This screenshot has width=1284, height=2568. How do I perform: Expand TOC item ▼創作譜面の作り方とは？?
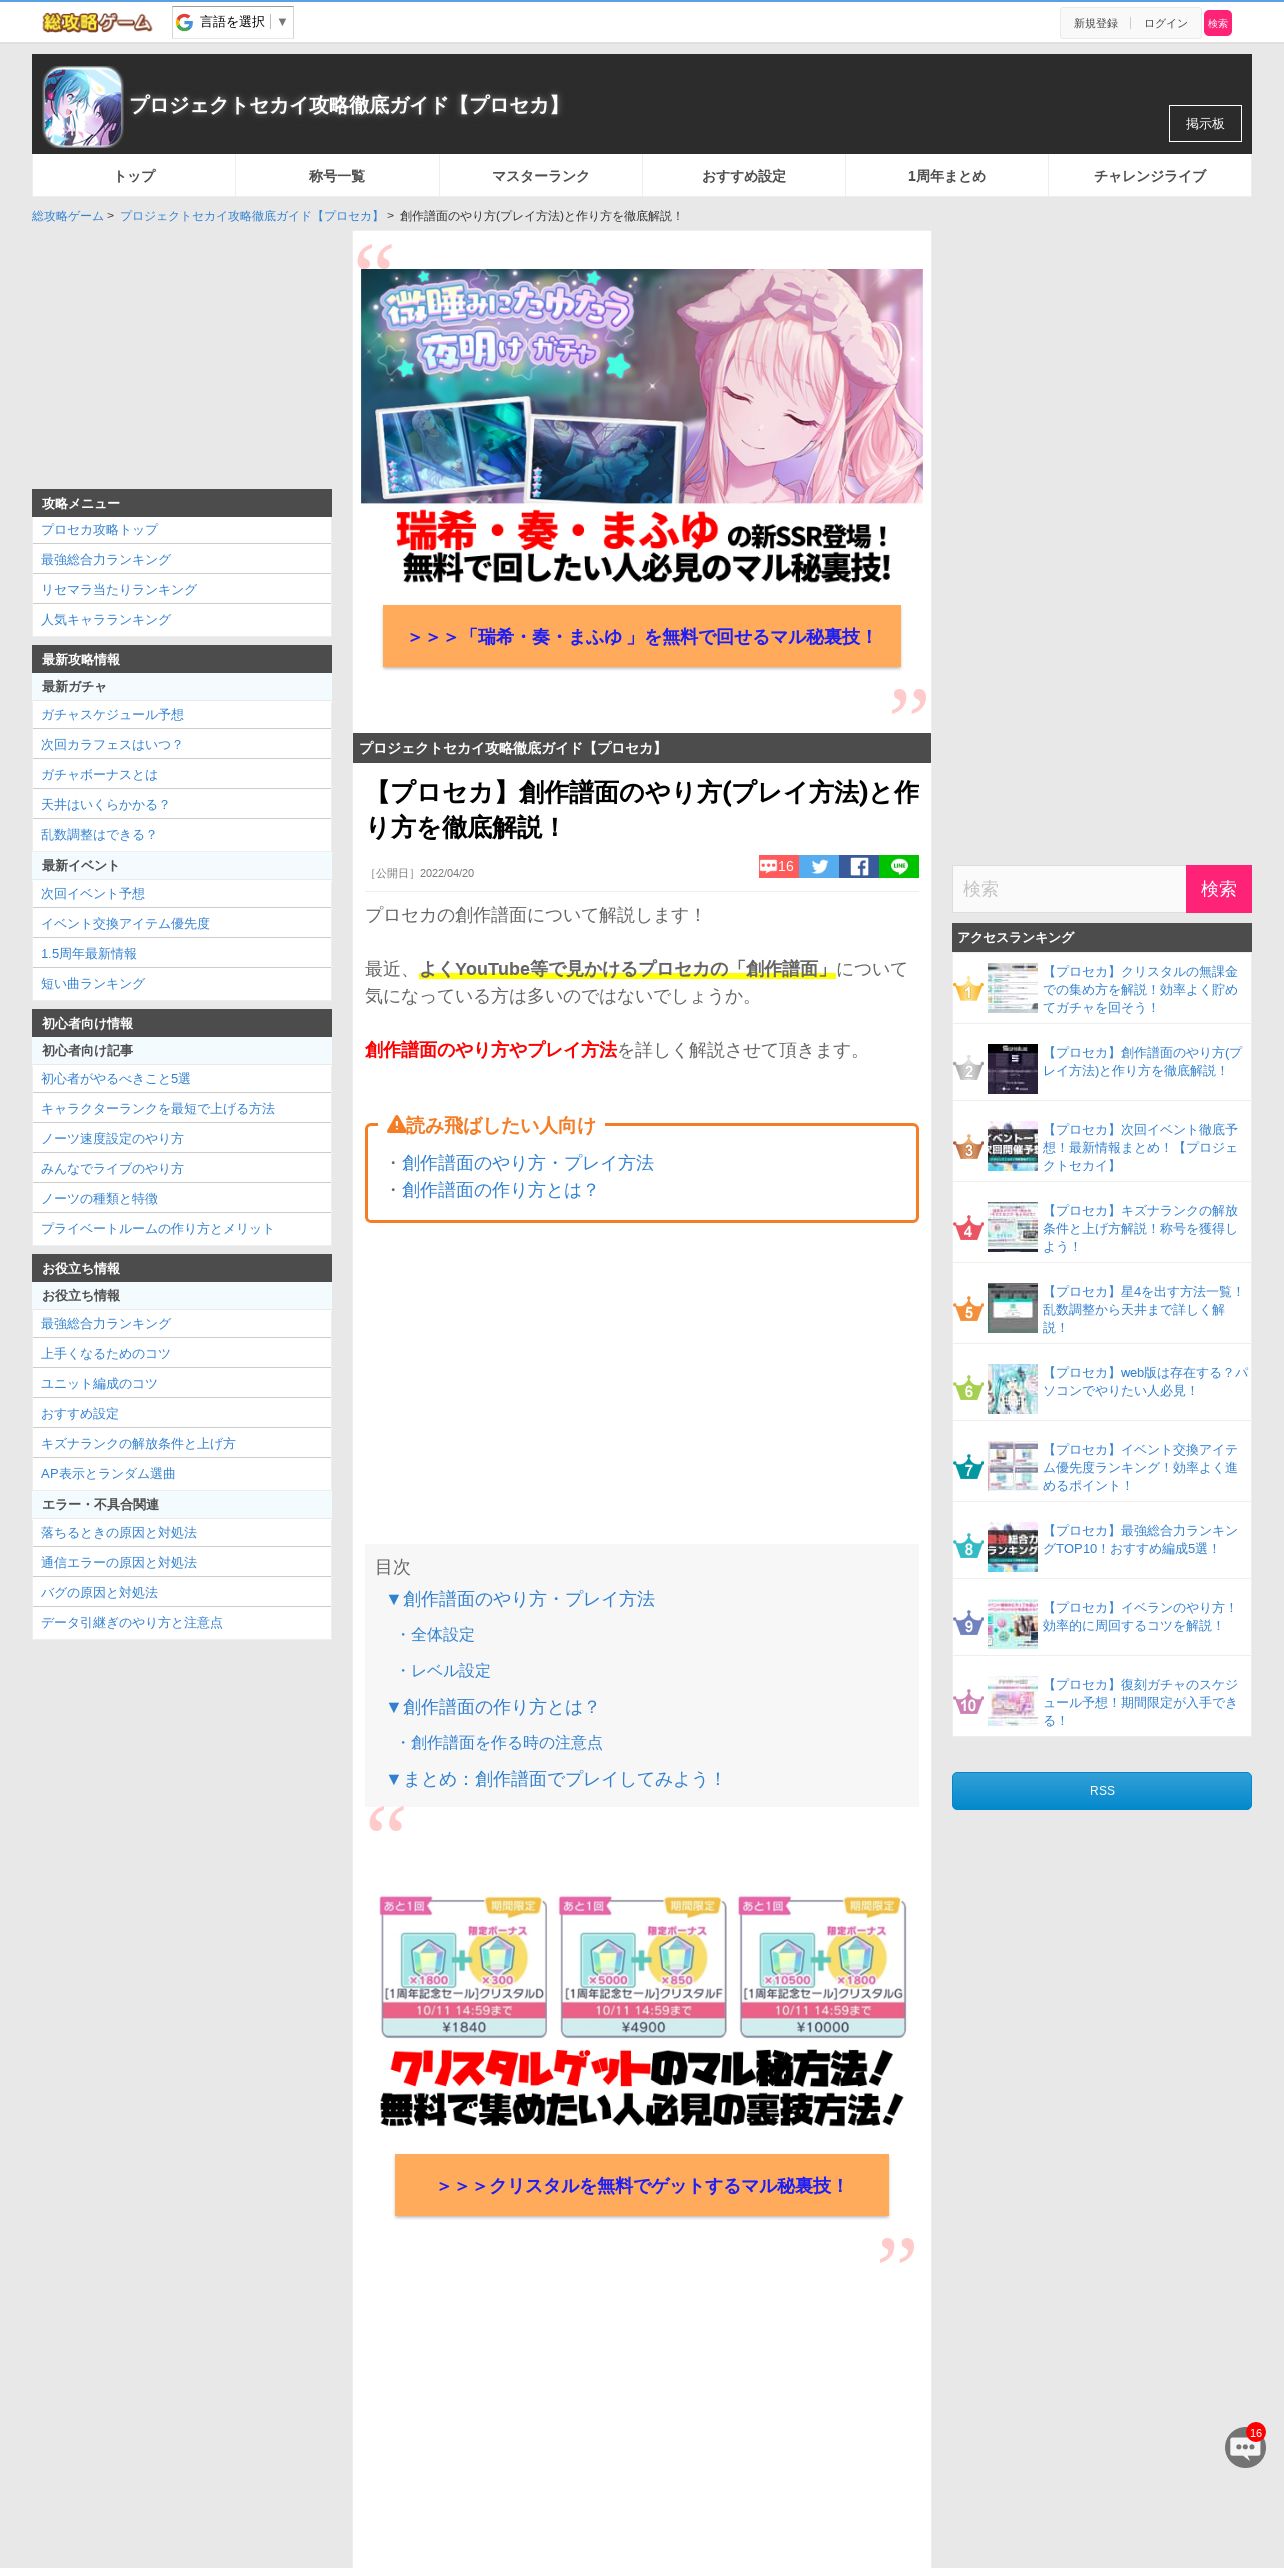coord(492,1707)
